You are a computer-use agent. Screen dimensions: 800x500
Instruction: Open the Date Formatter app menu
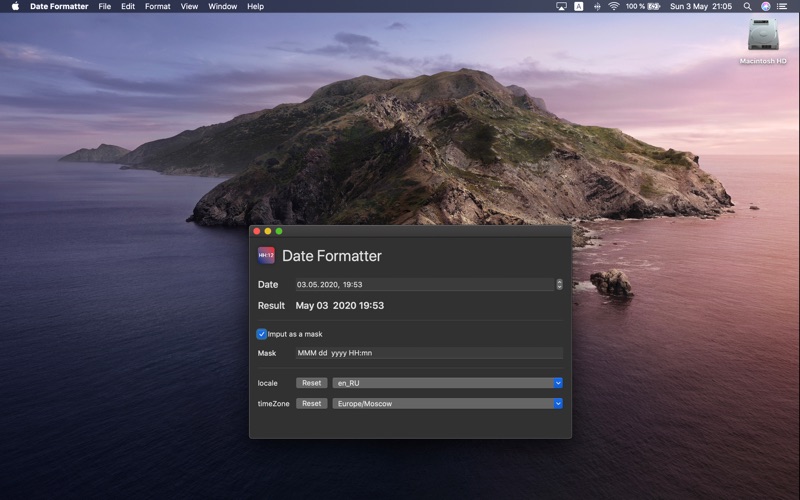(x=59, y=6)
